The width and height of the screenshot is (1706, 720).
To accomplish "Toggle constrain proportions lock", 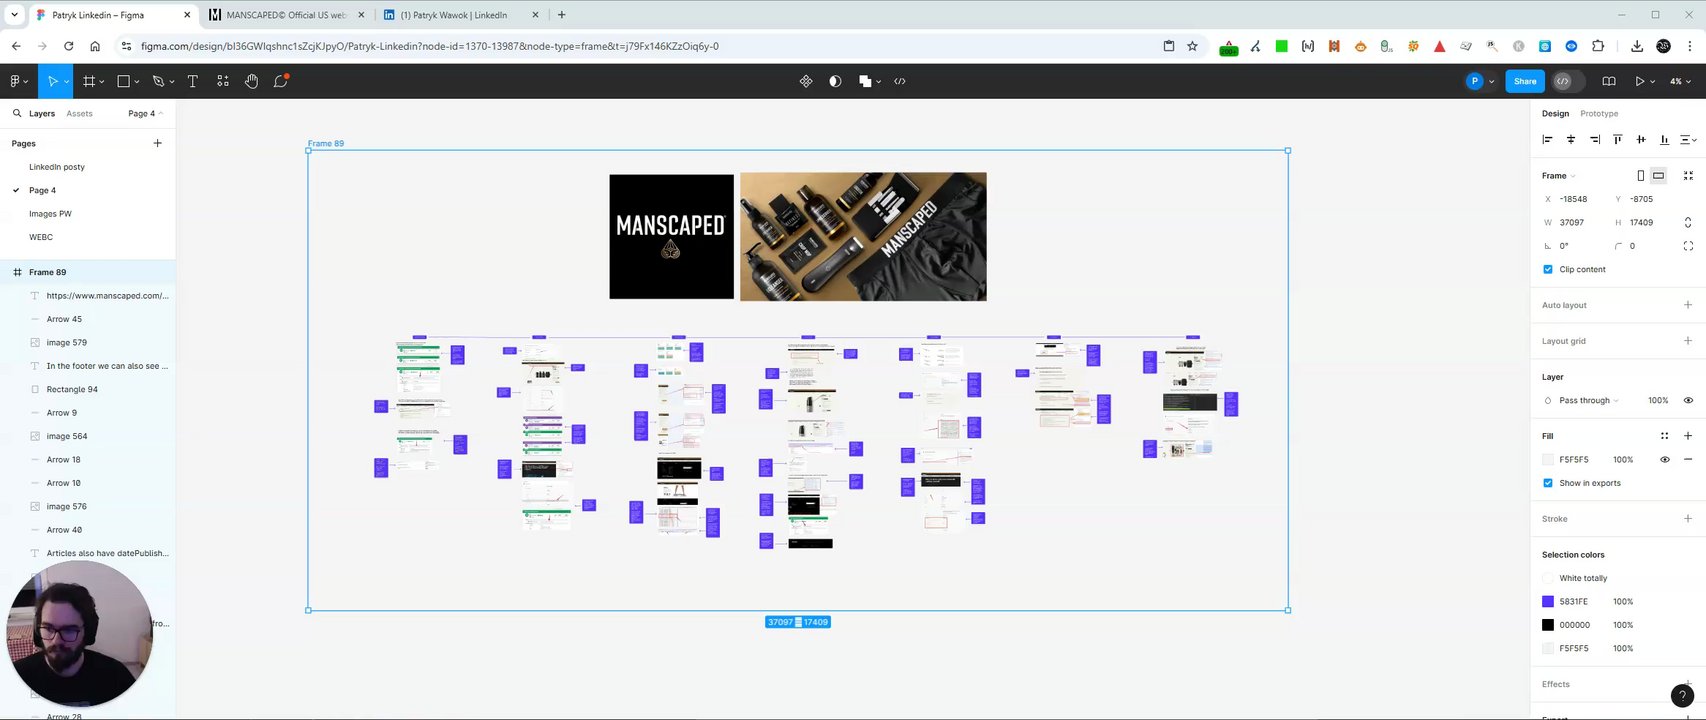I will [1688, 222].
